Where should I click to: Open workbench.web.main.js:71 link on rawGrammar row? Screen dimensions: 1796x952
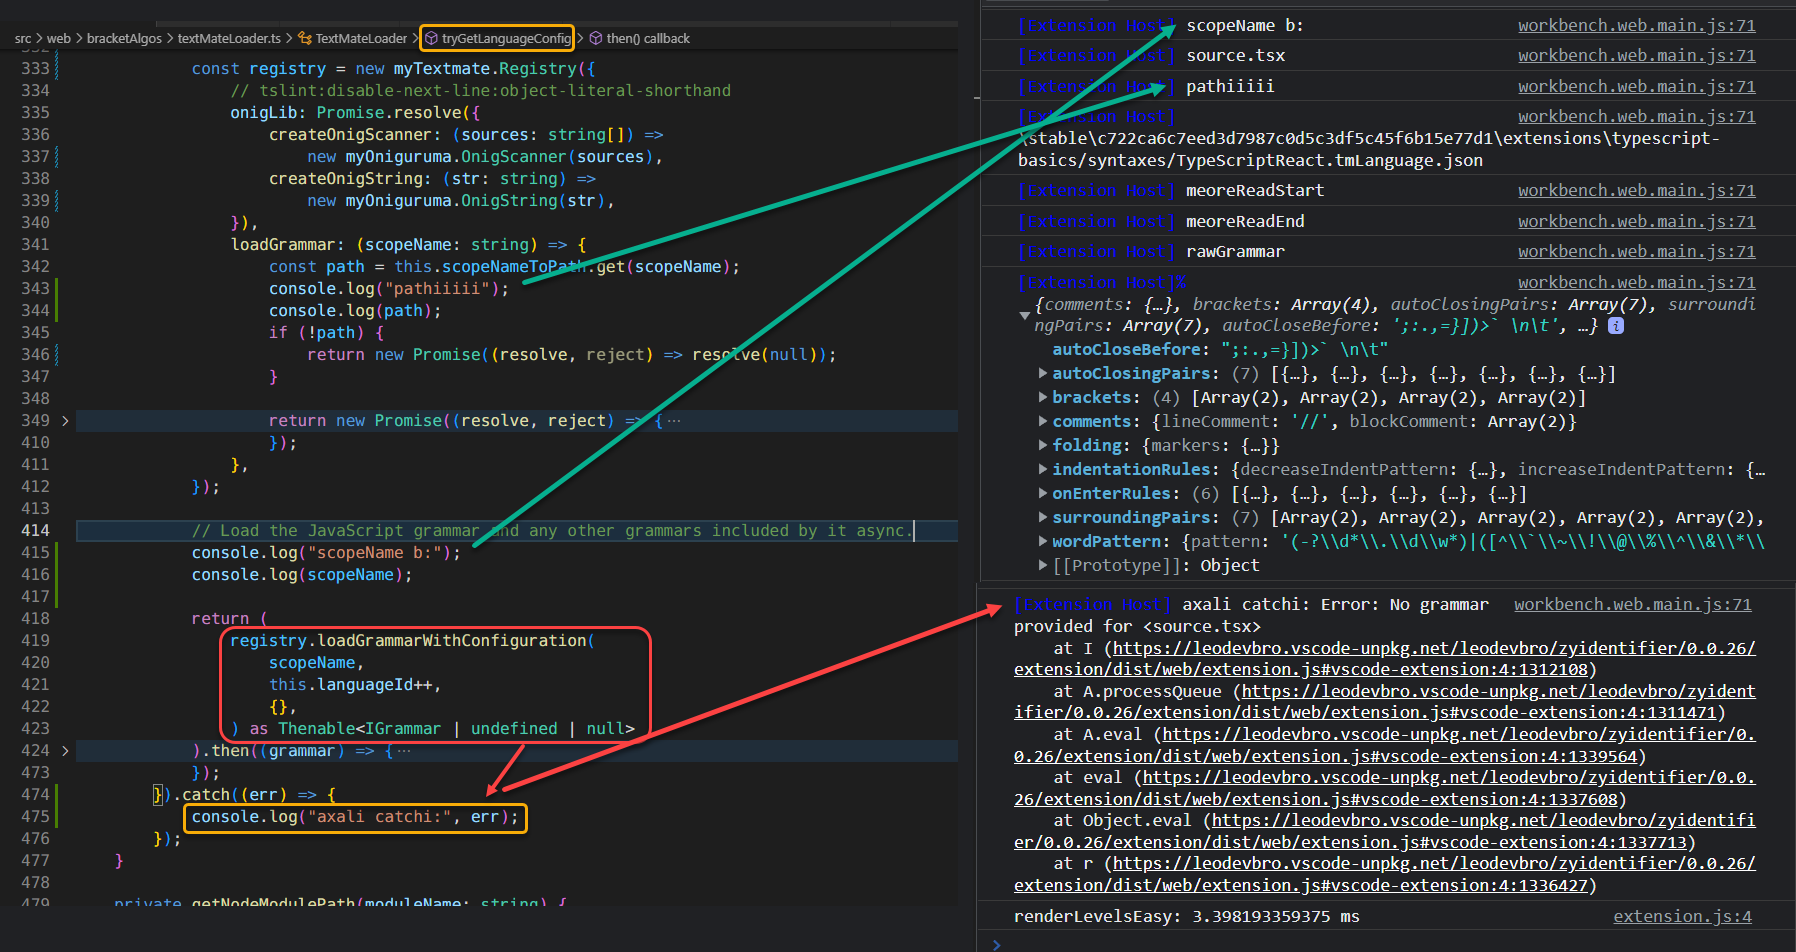point(1636,251)
